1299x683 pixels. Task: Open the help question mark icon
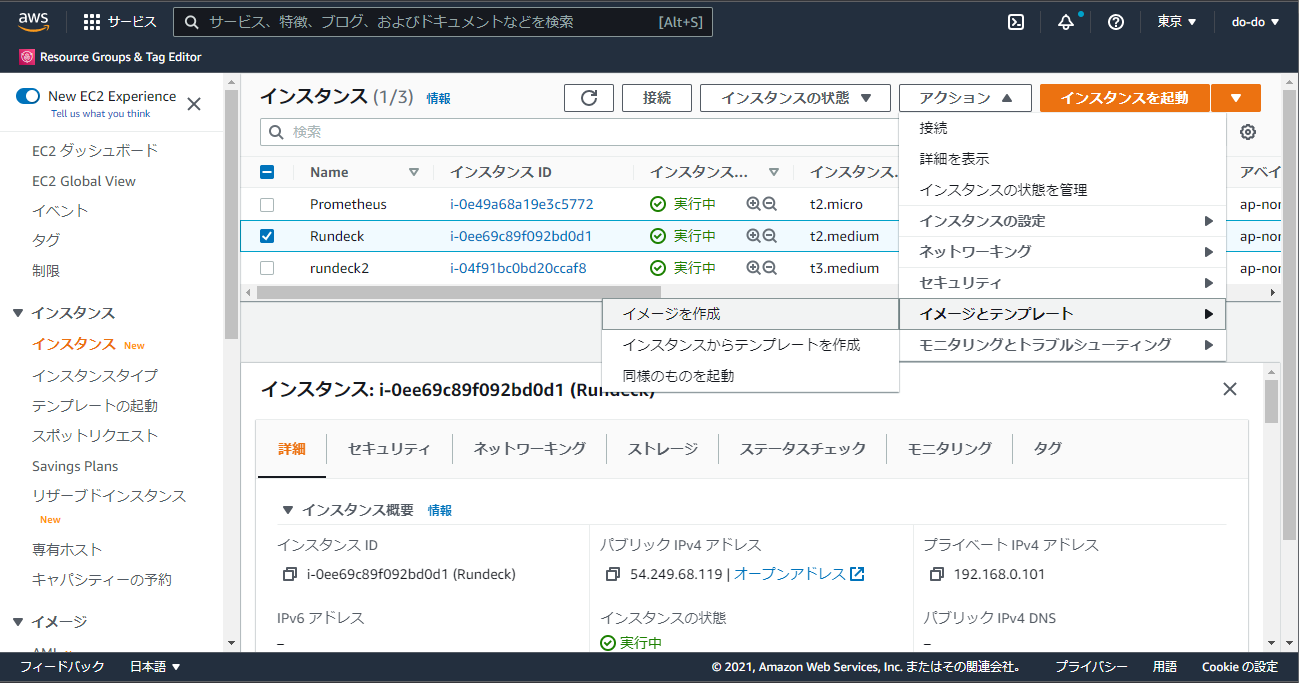[x=1116, y=22]
